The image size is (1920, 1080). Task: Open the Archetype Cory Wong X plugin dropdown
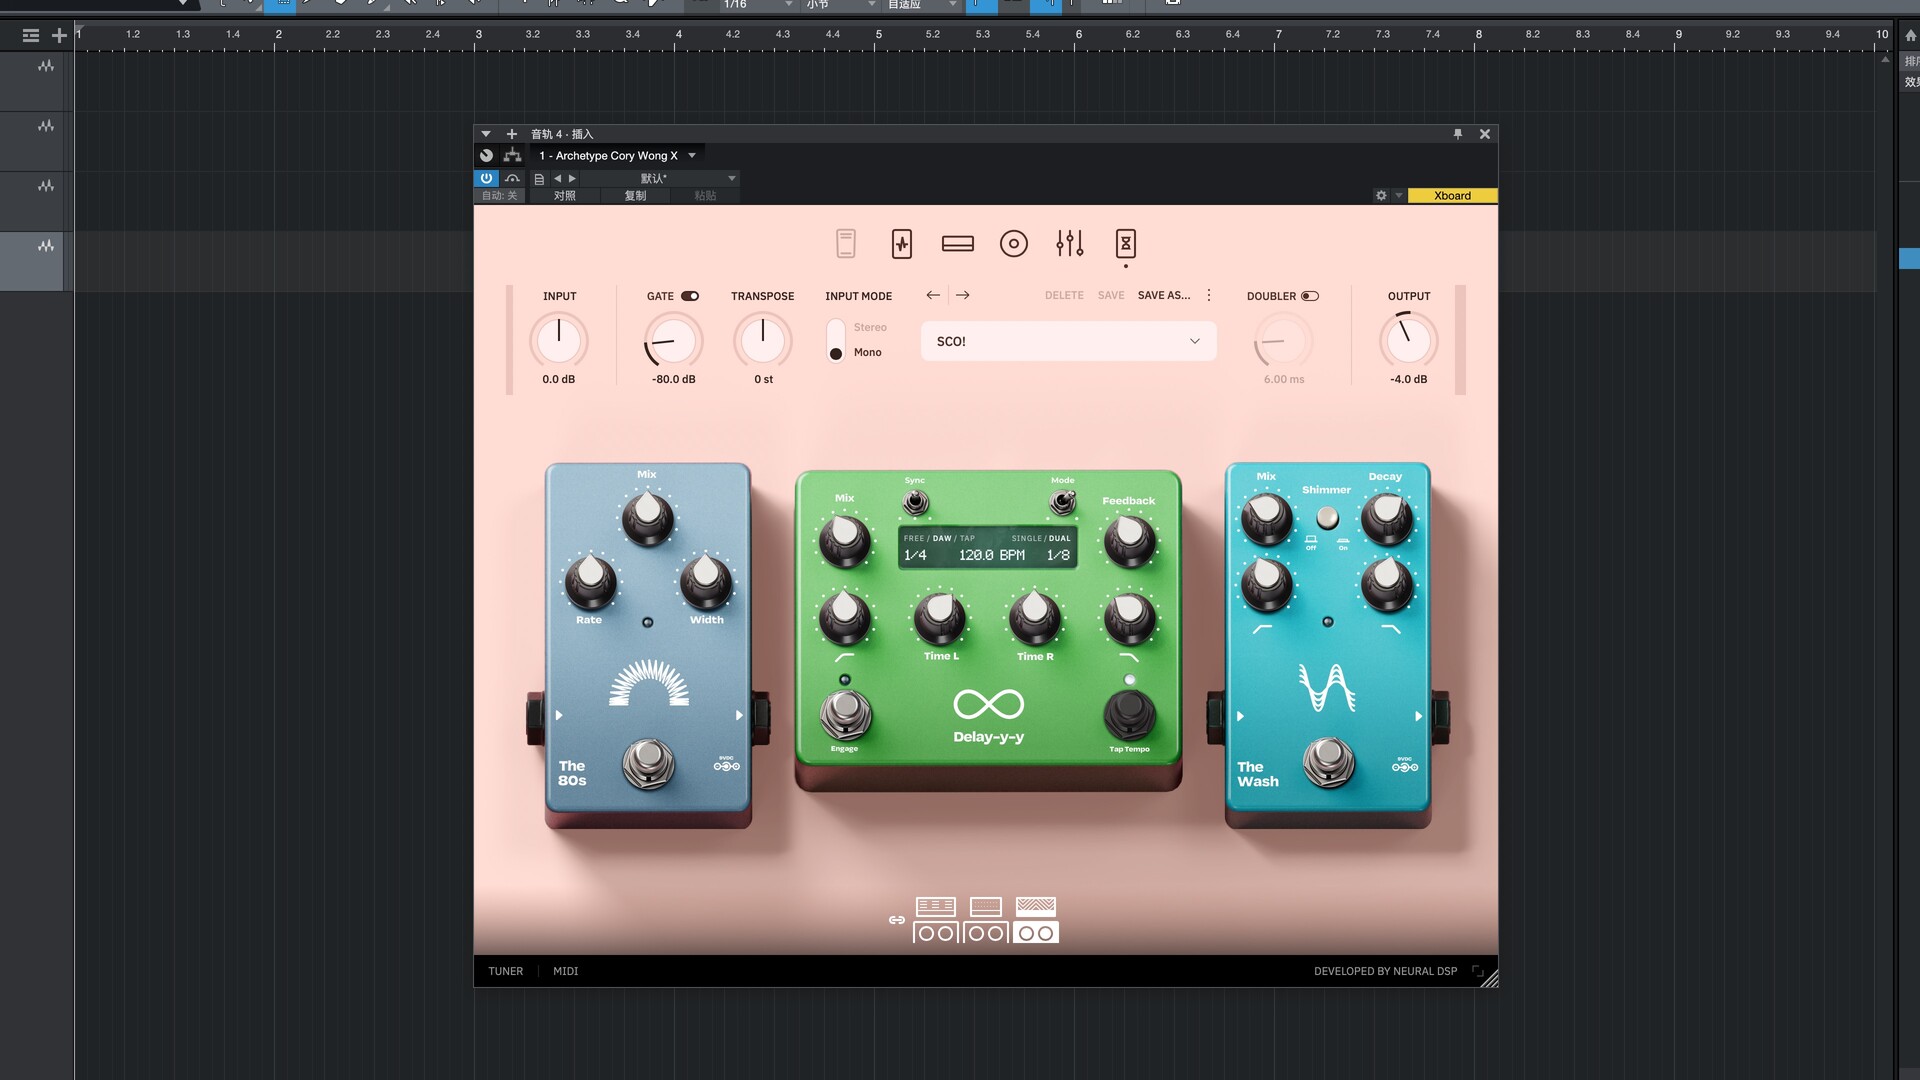(x=691, y=156)
